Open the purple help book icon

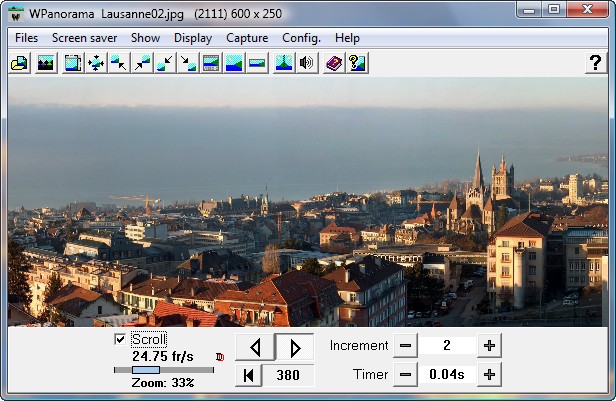click(x=334, y=63)
